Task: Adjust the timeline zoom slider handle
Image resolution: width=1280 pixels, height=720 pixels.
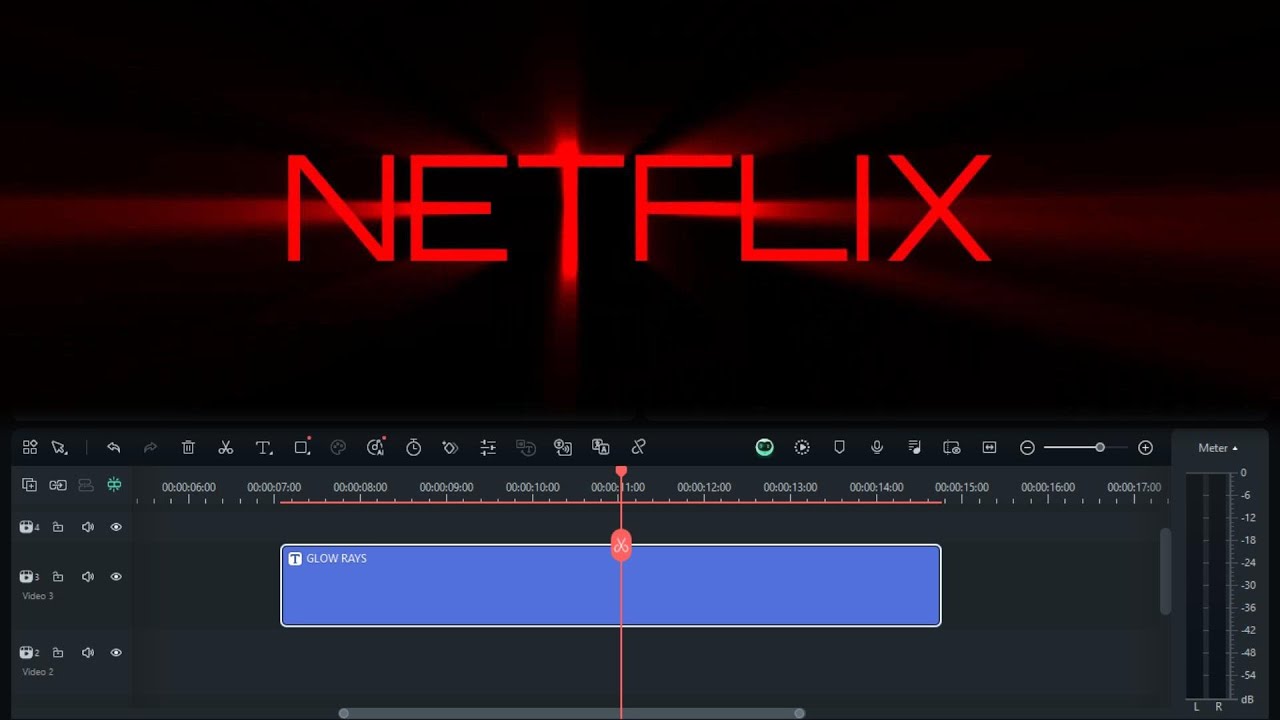Action: point(1100,448)
